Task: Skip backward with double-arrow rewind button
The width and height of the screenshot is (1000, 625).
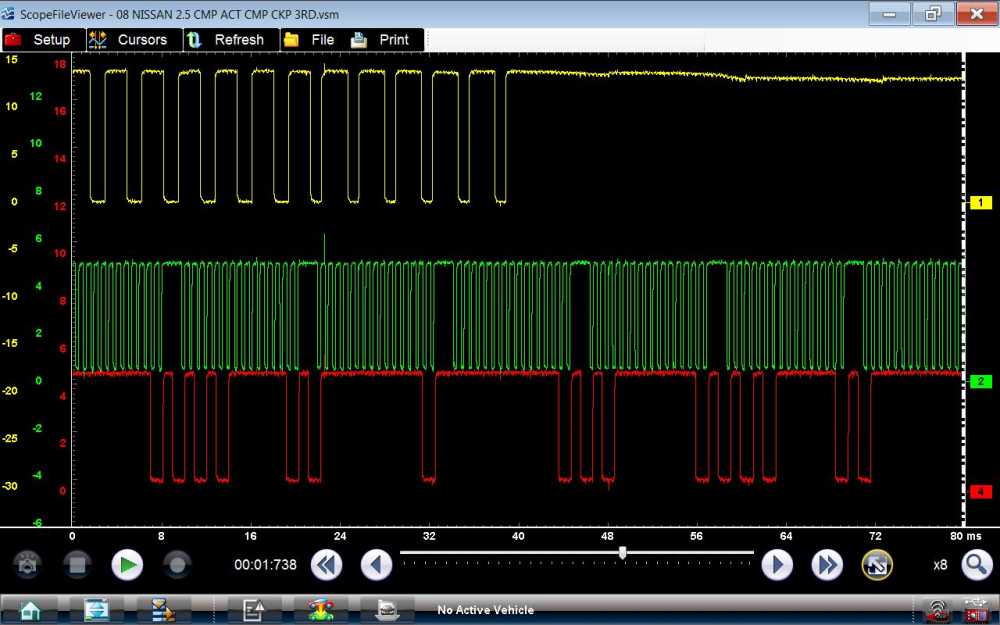Action: 326,565
